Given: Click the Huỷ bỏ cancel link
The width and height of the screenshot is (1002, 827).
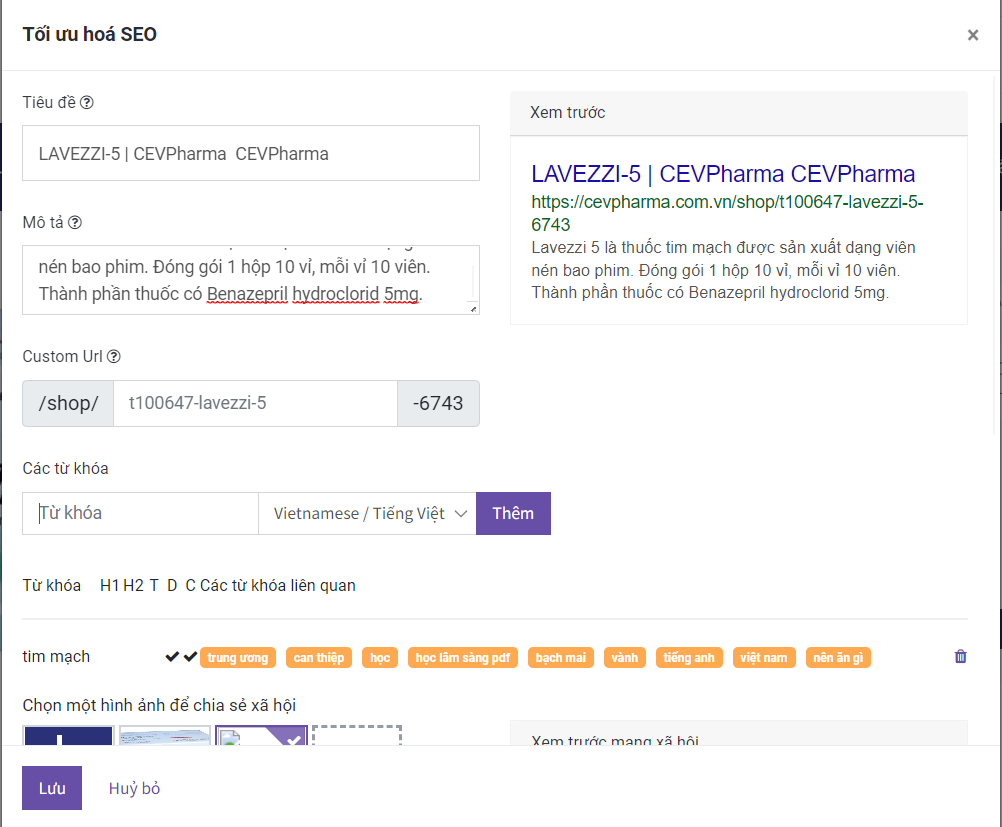Looking at the screenshot, I should point(134,788).
